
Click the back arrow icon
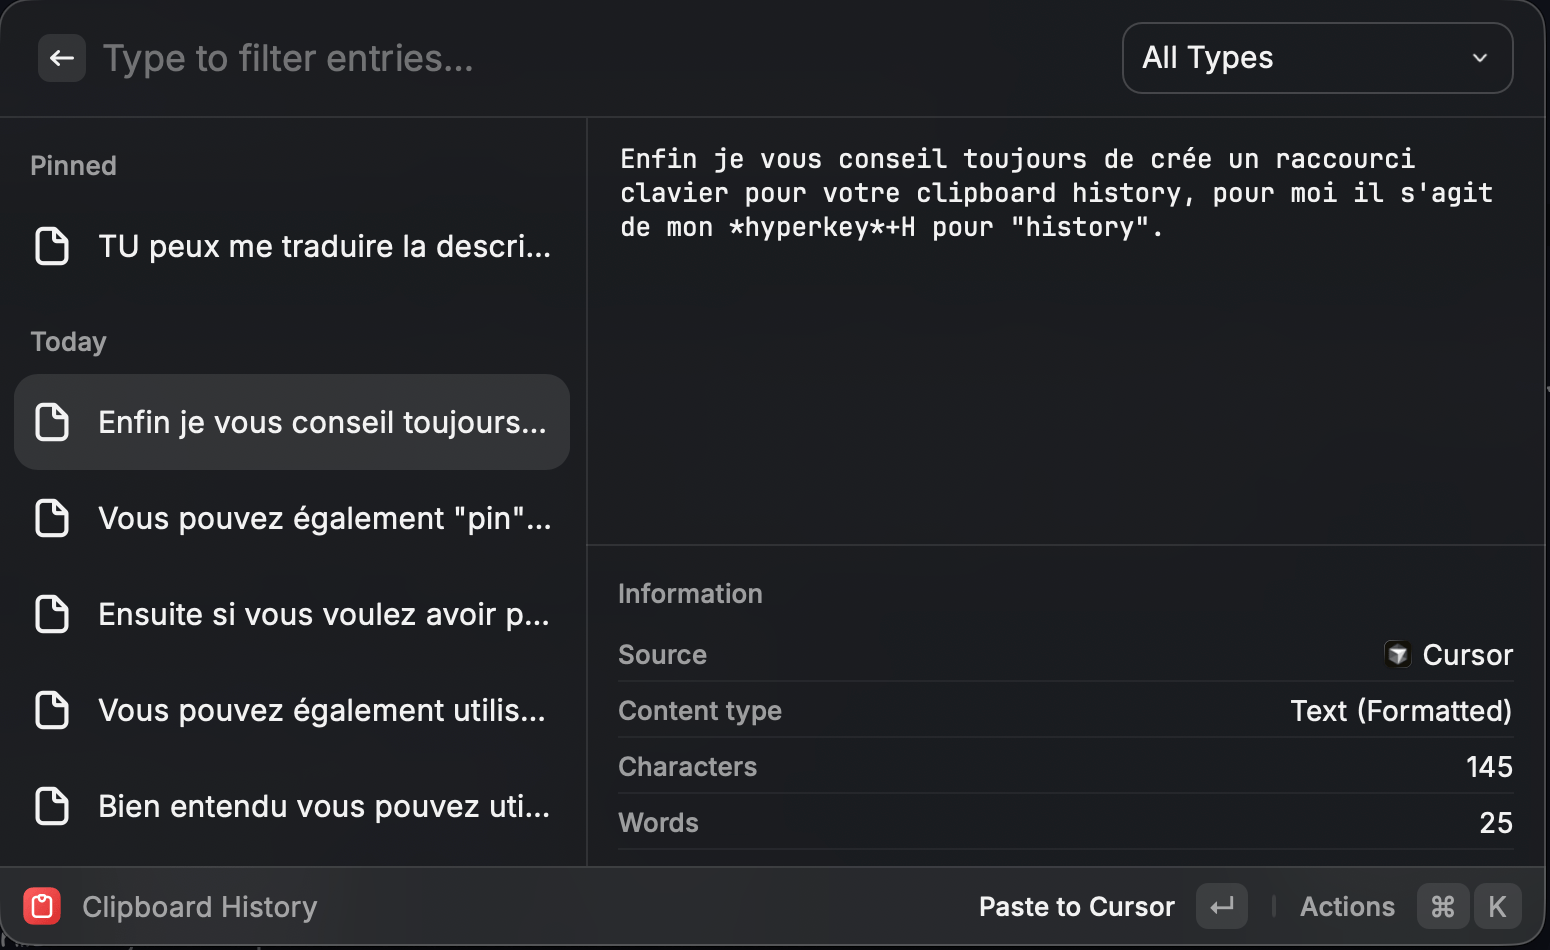[x=62, y=58]
